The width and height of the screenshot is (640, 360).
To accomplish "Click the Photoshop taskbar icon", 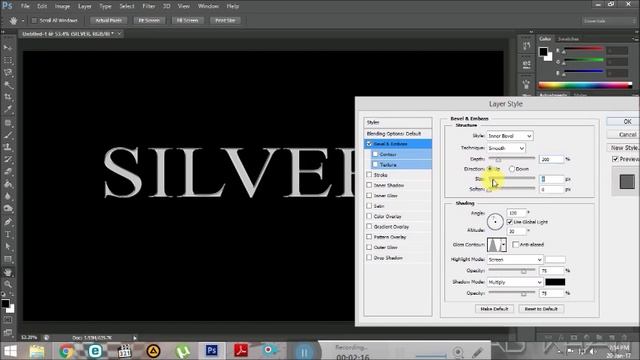I will (x=211, y=351).
